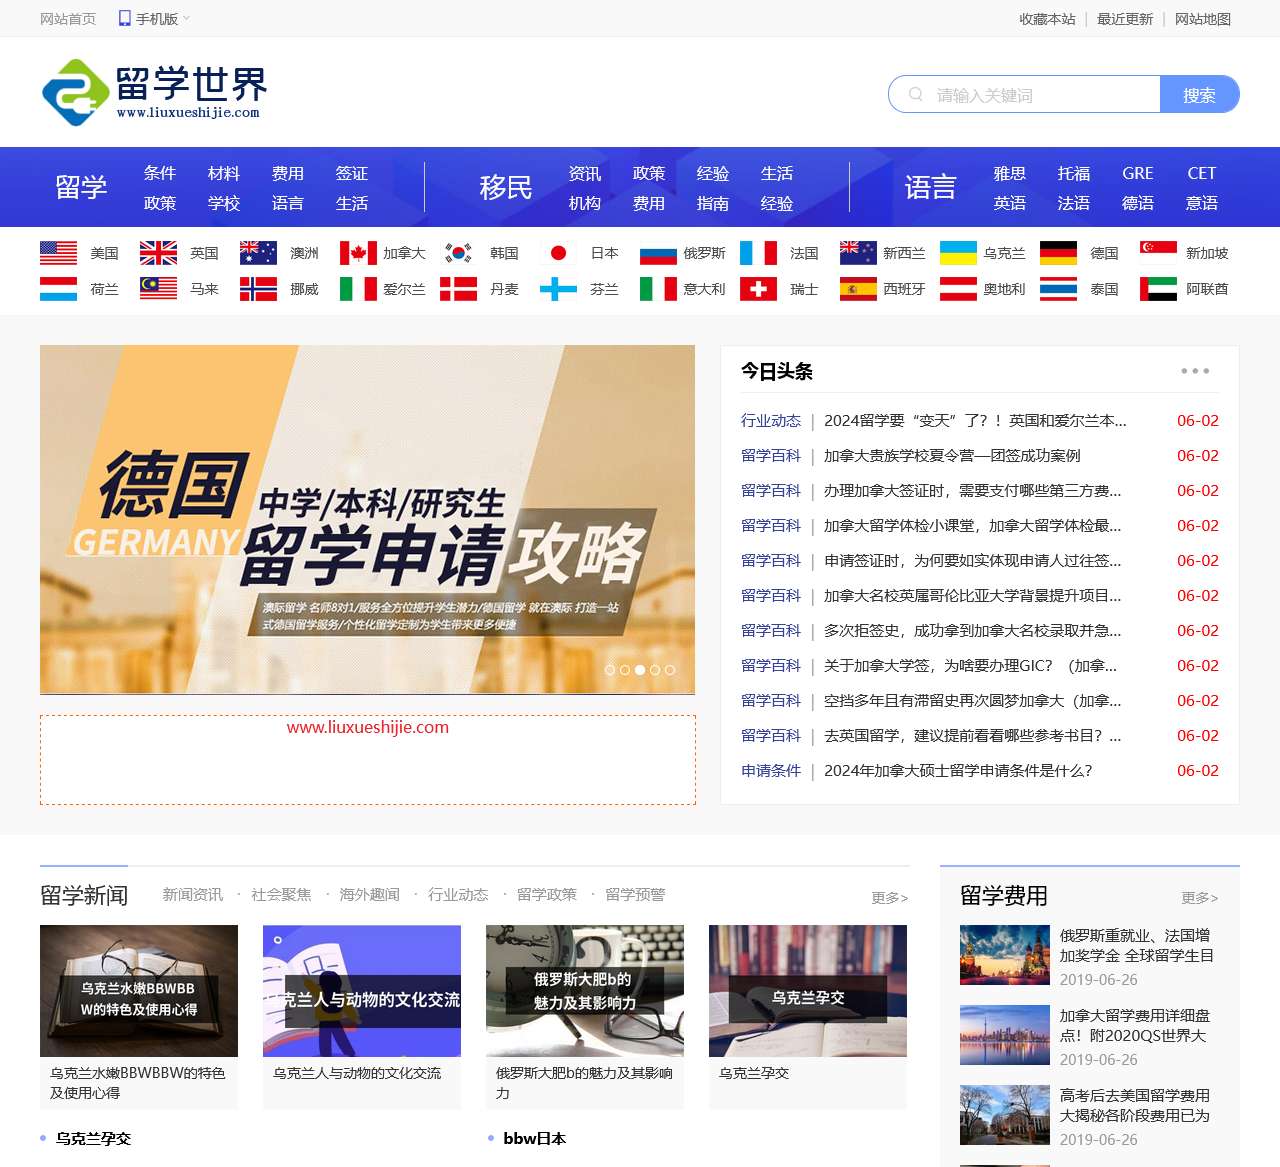Select the first carousel slide dot
Screen dimensions: 1280x1167
610,670
